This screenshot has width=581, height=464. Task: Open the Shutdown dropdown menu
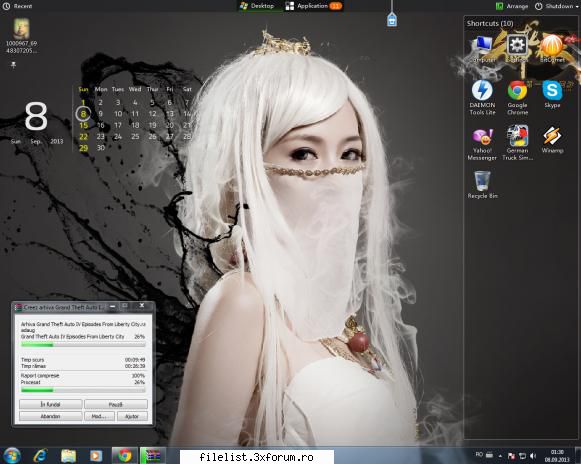[x=555, y=6]
